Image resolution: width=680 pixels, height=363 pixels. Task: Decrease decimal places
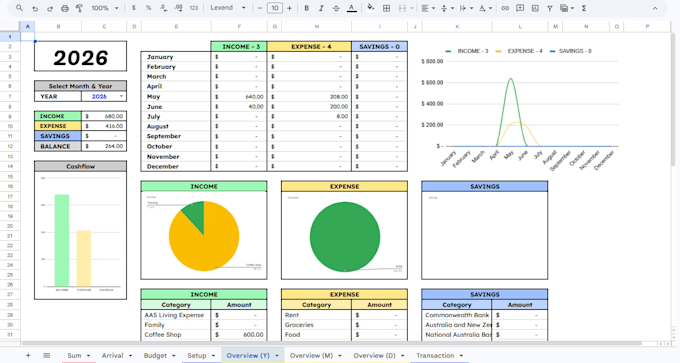point(163,8)
